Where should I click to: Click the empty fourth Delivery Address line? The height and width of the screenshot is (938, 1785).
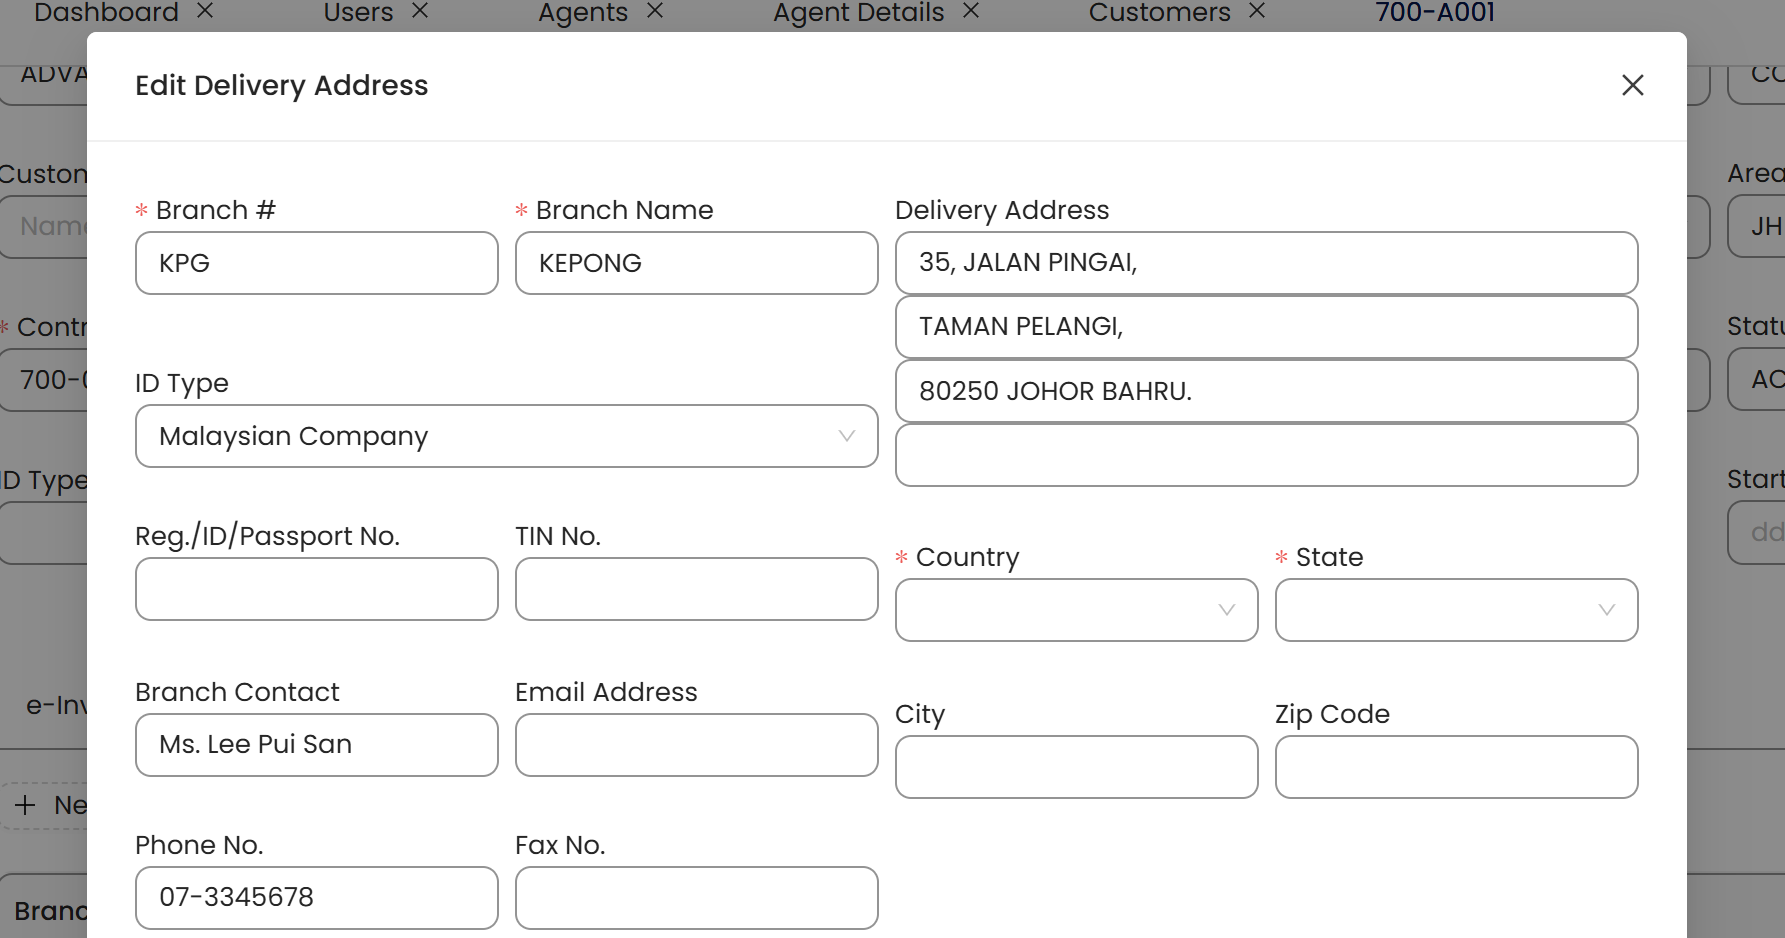[x=1266, y=456]
